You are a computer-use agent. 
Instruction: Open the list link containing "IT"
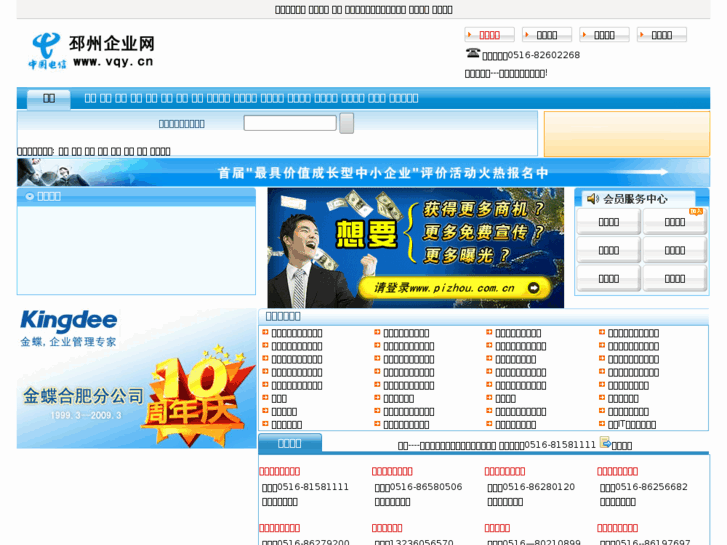pyautogui.click(x=632, y=424)
